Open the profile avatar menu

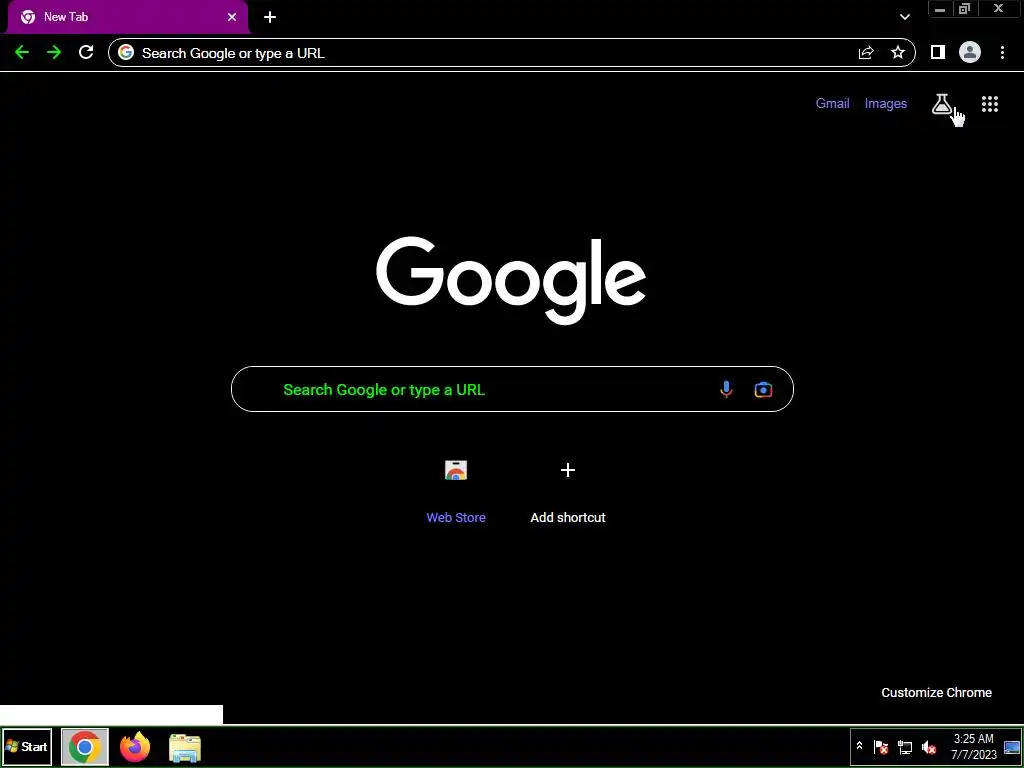point(970,53)
